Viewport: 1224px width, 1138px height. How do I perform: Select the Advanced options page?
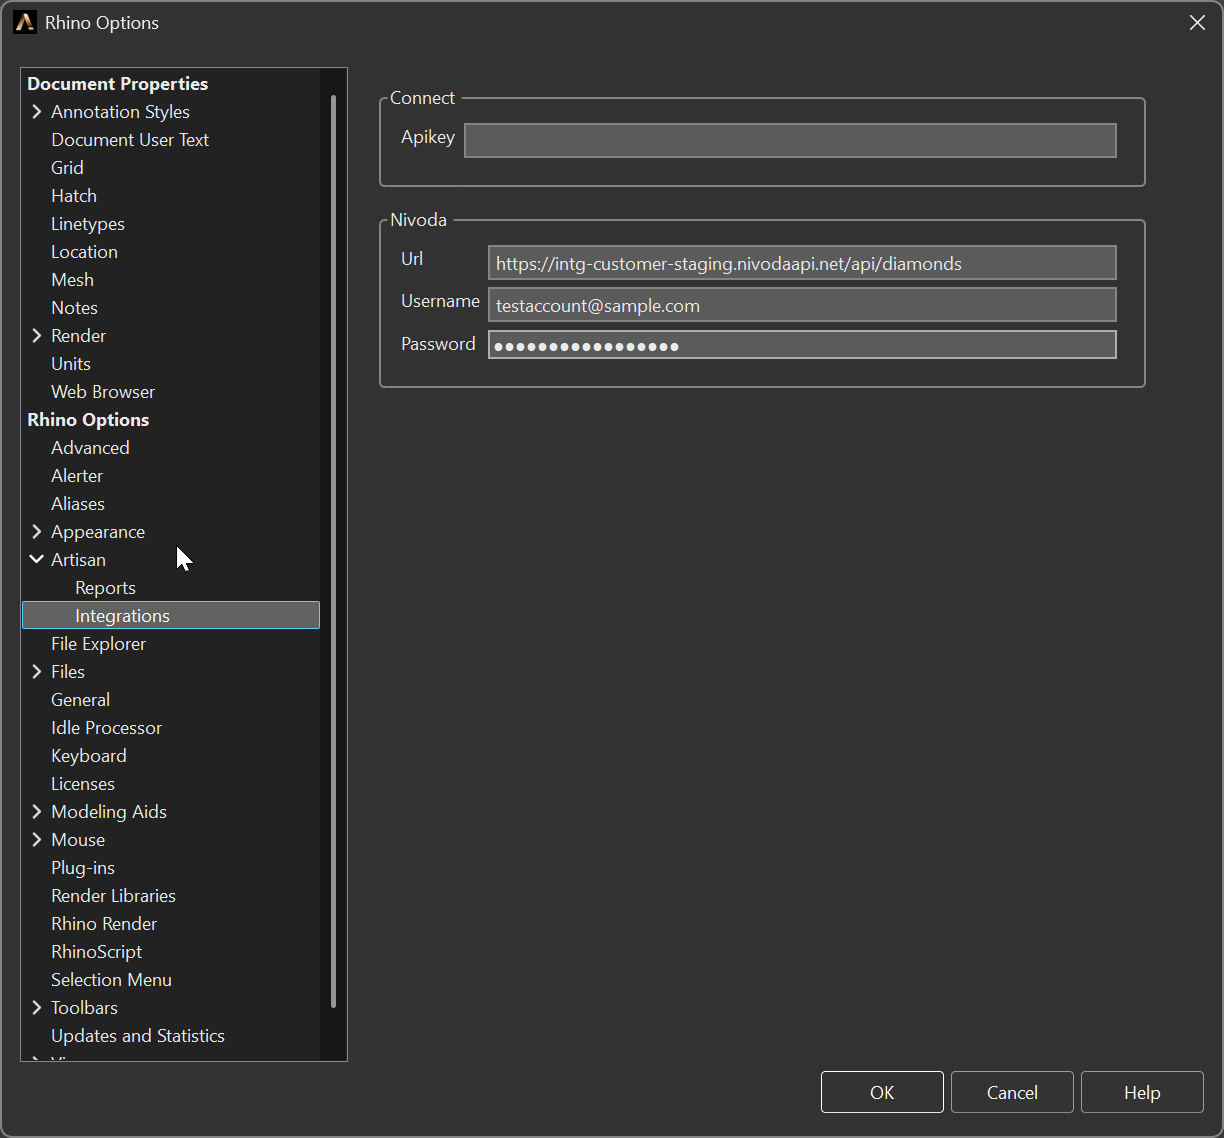(90, 447)
